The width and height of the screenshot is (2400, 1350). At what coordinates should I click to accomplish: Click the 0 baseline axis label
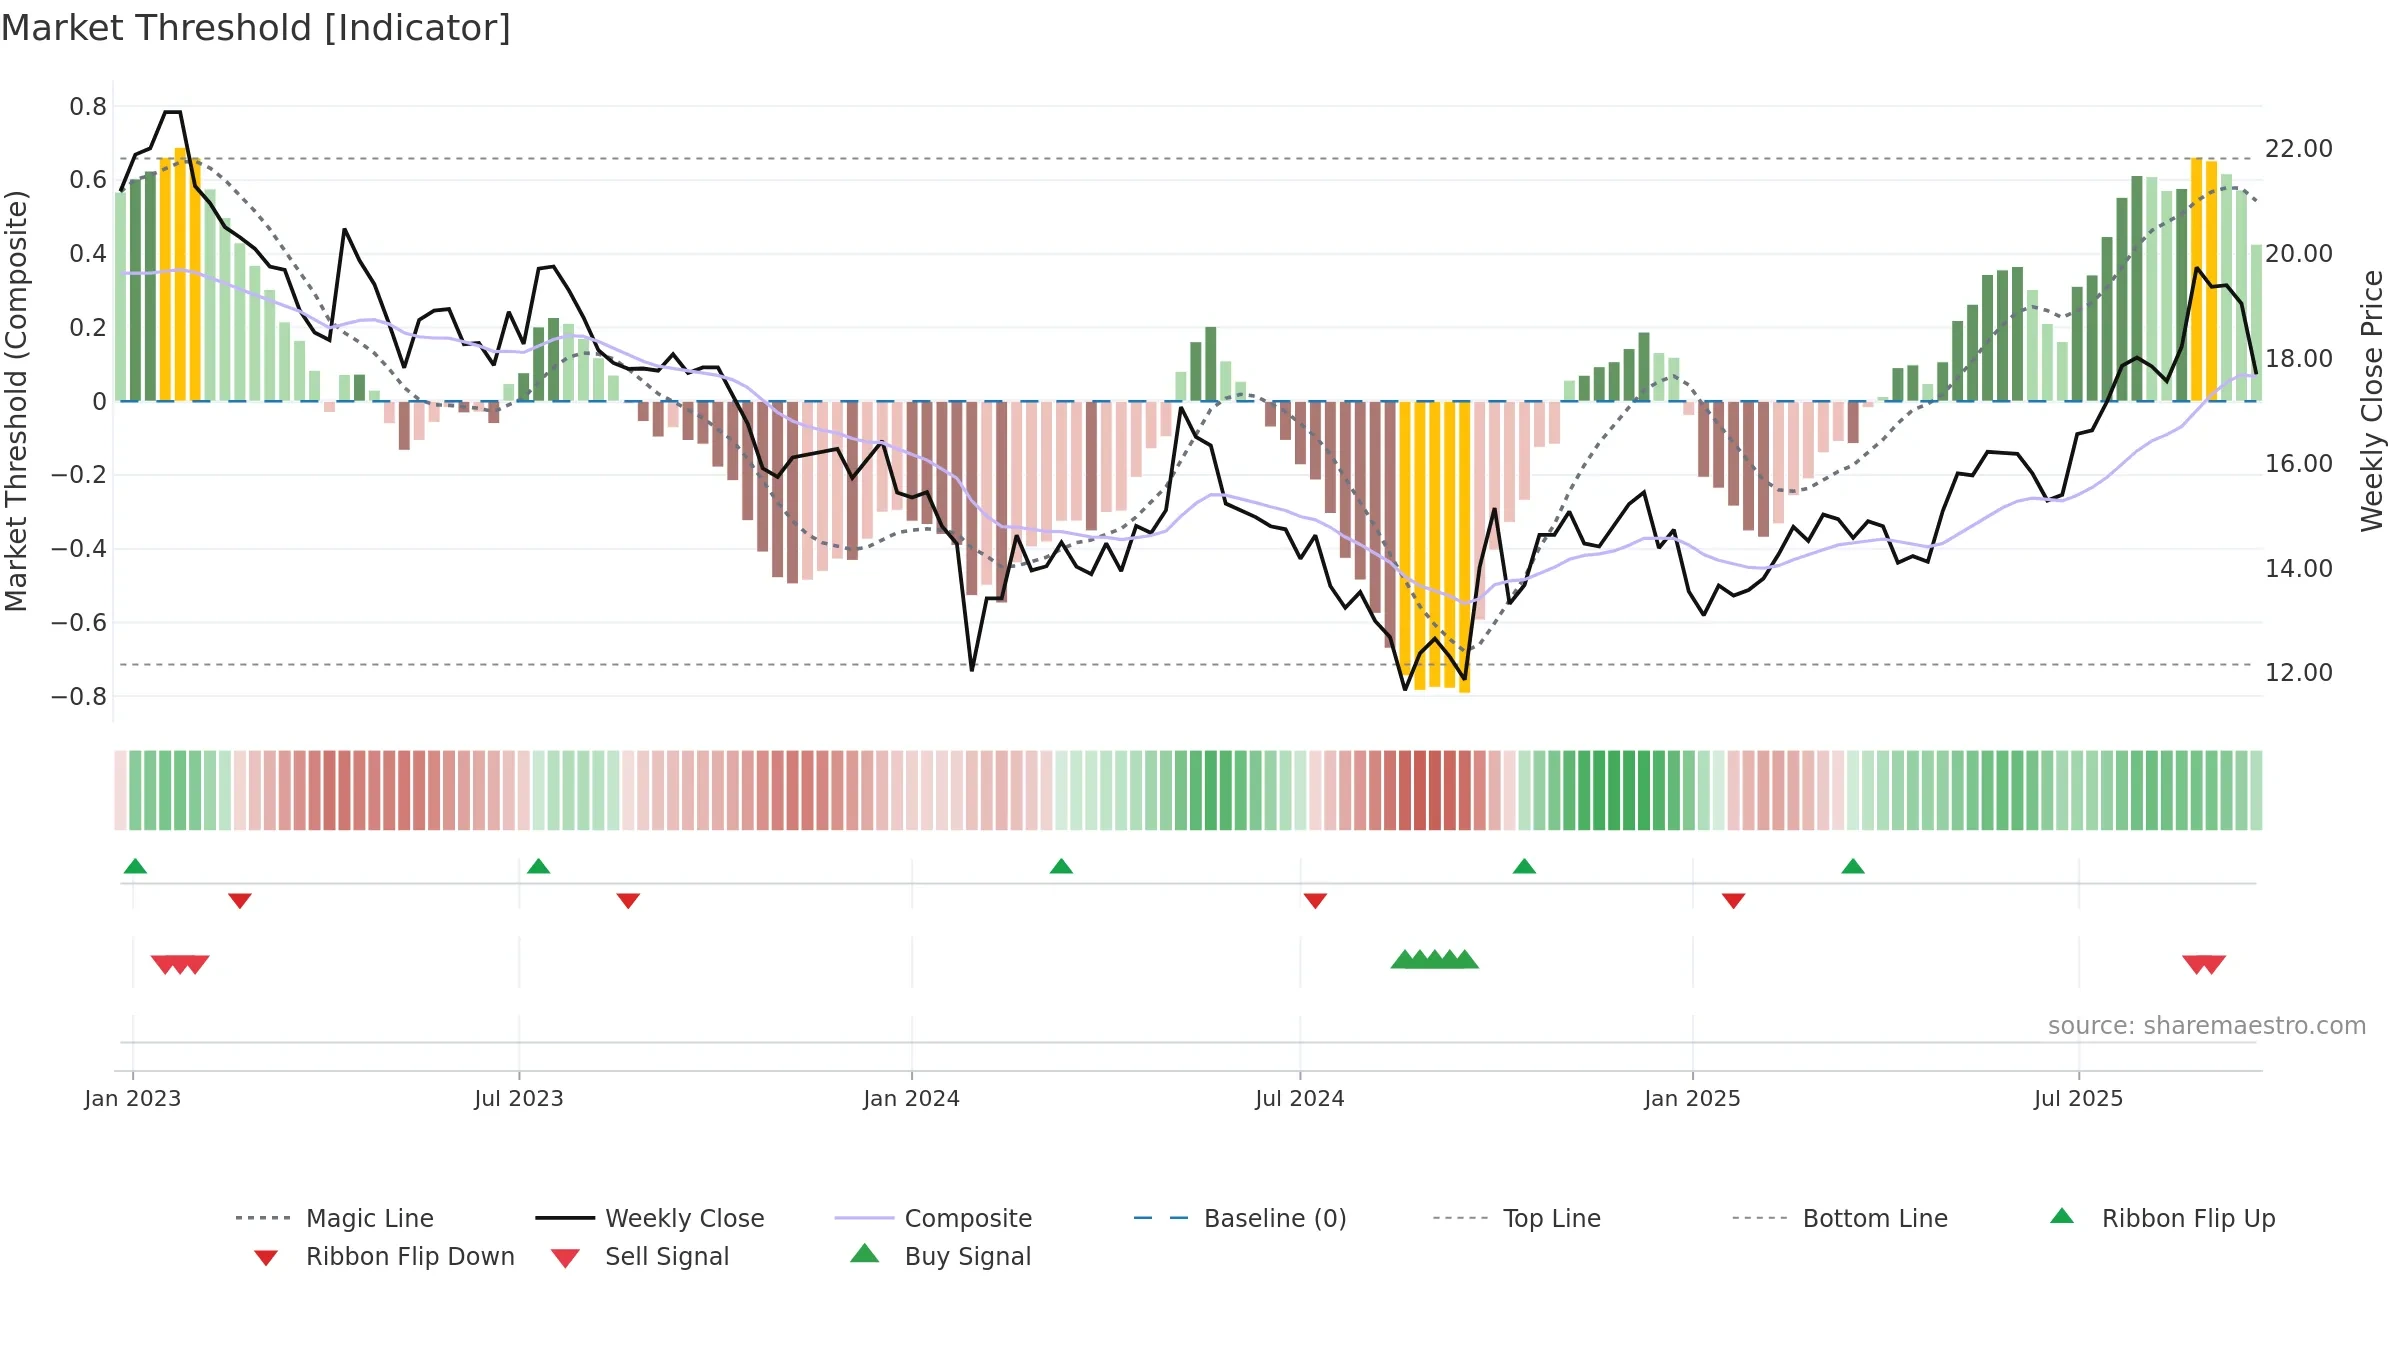99,402
